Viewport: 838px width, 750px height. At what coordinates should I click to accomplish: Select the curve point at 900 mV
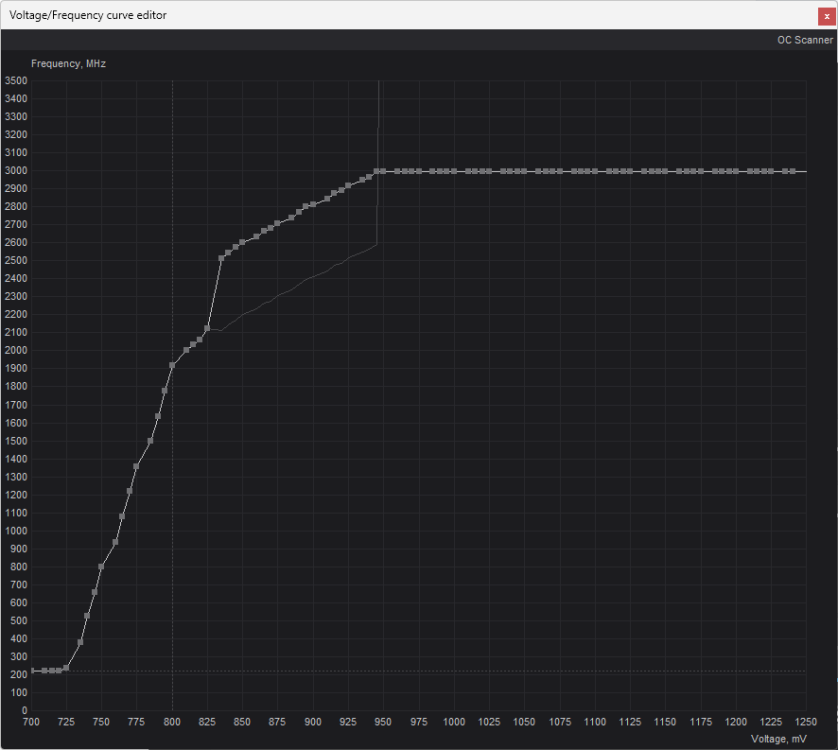[313, 204]
